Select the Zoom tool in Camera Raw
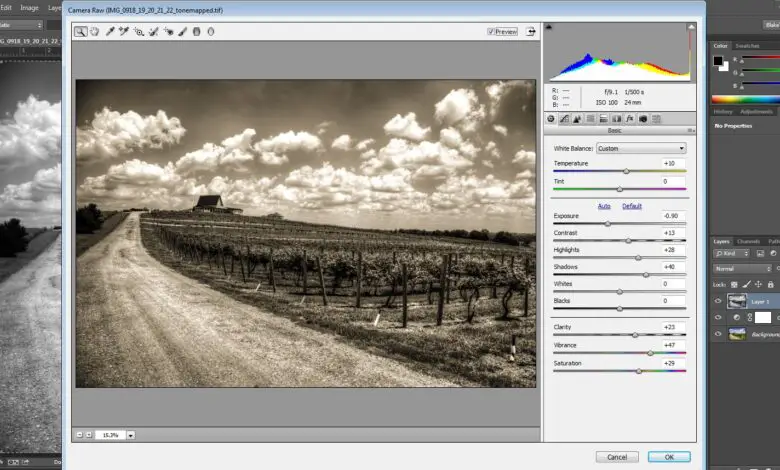The width and height of the screenshot is (780, 470). pyautogui.click(x=80, y=32)
